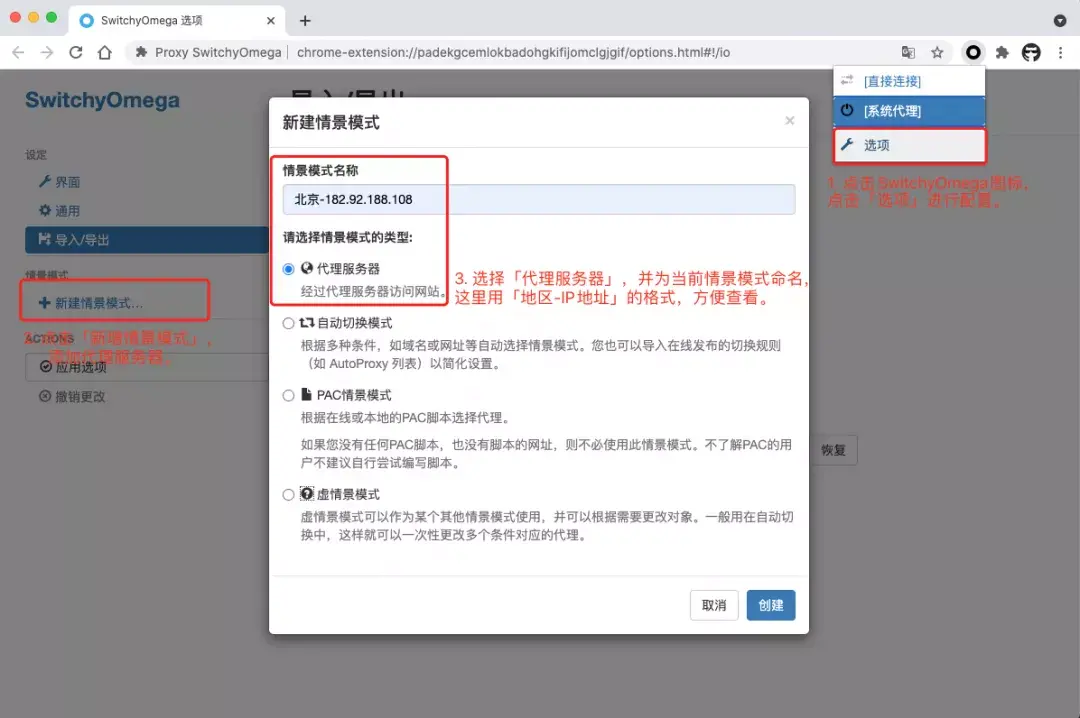Go to the browser home page

(105, 52)
